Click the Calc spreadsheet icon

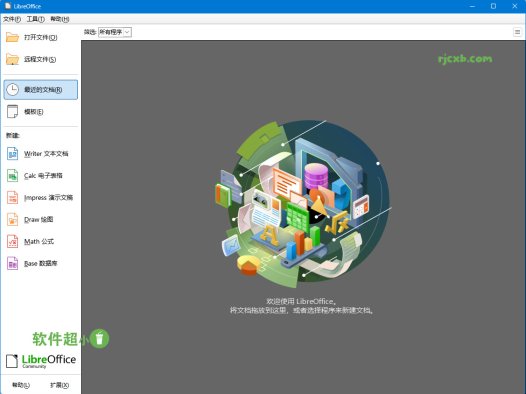12,176
